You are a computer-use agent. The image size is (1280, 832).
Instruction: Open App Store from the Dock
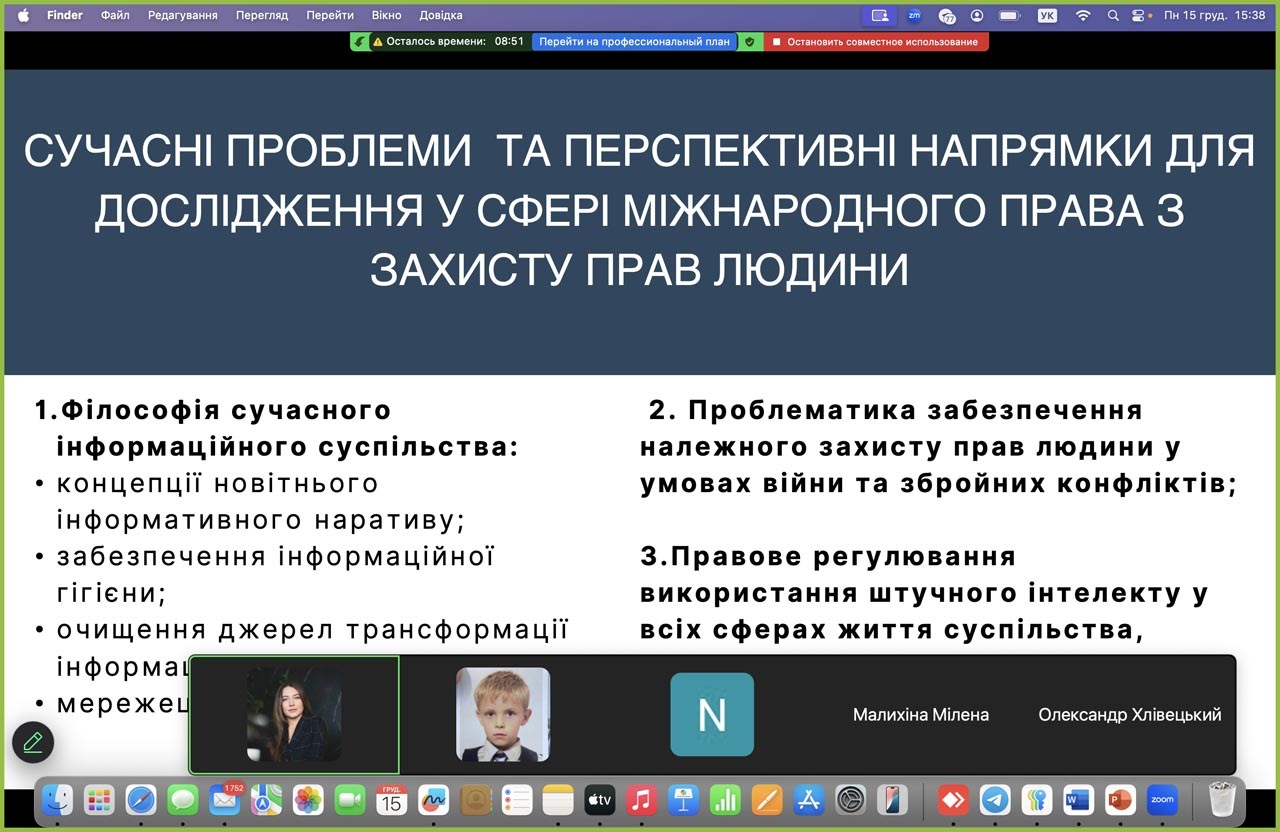click(x=808, y=800)
